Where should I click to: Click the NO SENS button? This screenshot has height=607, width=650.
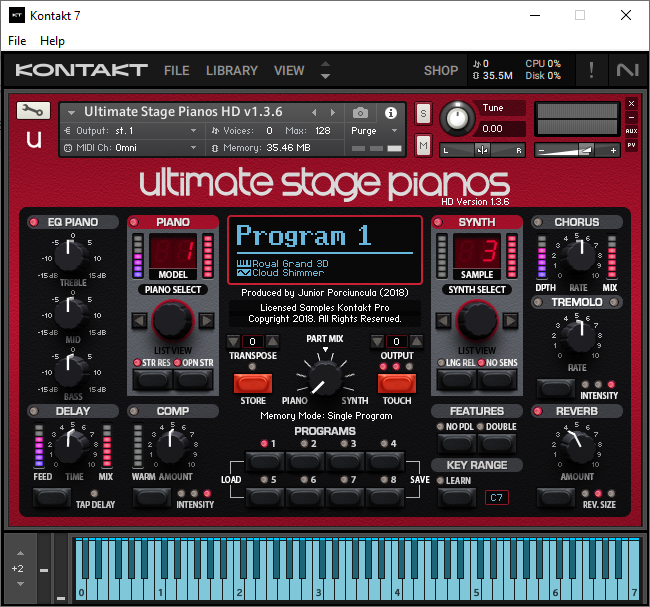click(x=497, y=379)
